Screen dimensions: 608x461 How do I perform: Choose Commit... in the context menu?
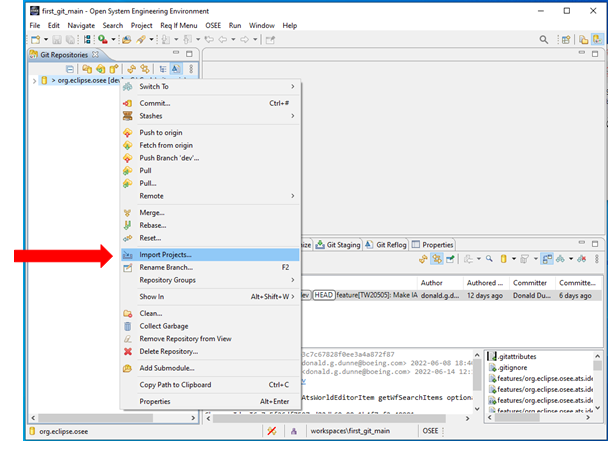[210, 103]
